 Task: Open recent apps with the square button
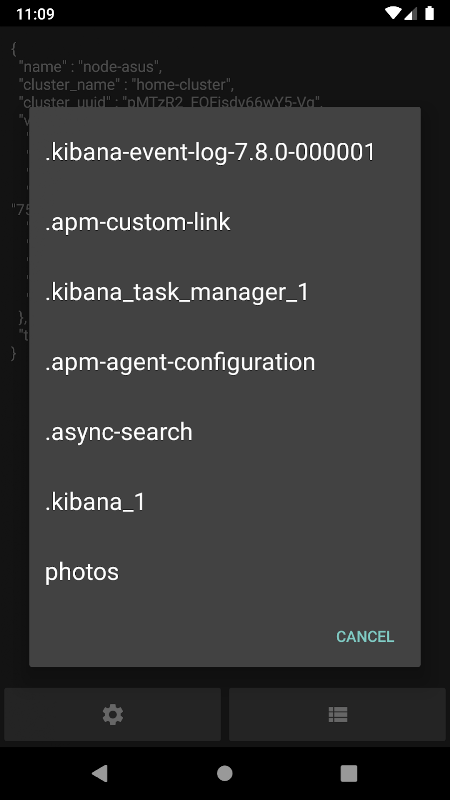349,773
